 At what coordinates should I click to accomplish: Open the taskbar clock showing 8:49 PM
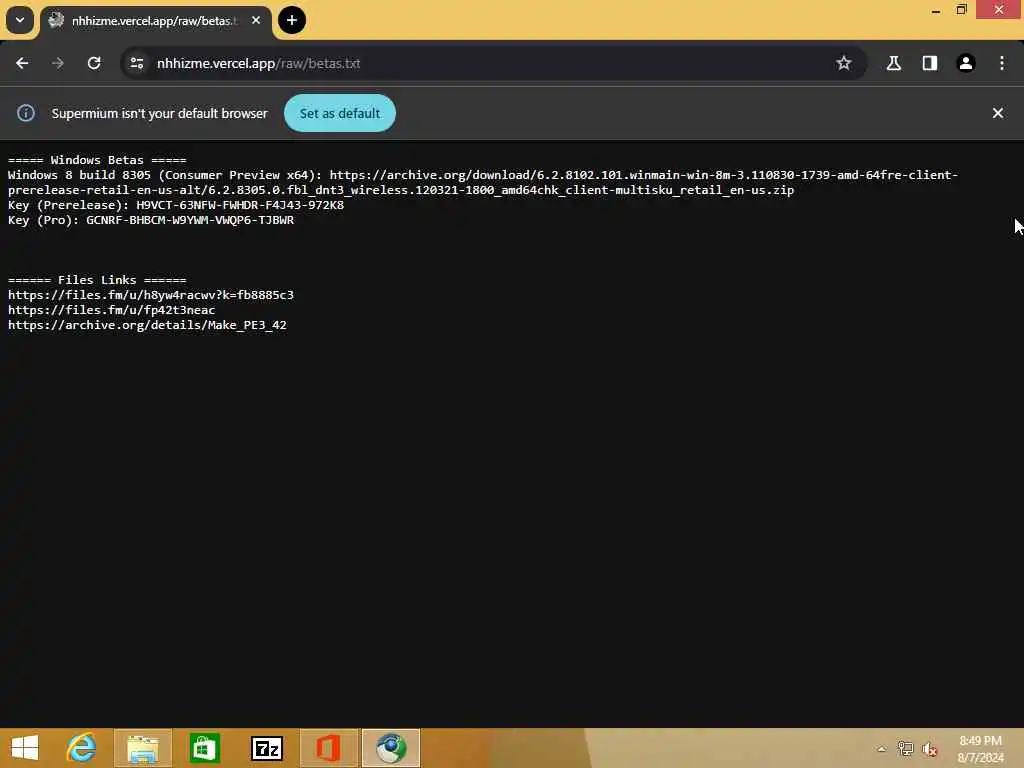pyautogui.click(x=980, y=749)
